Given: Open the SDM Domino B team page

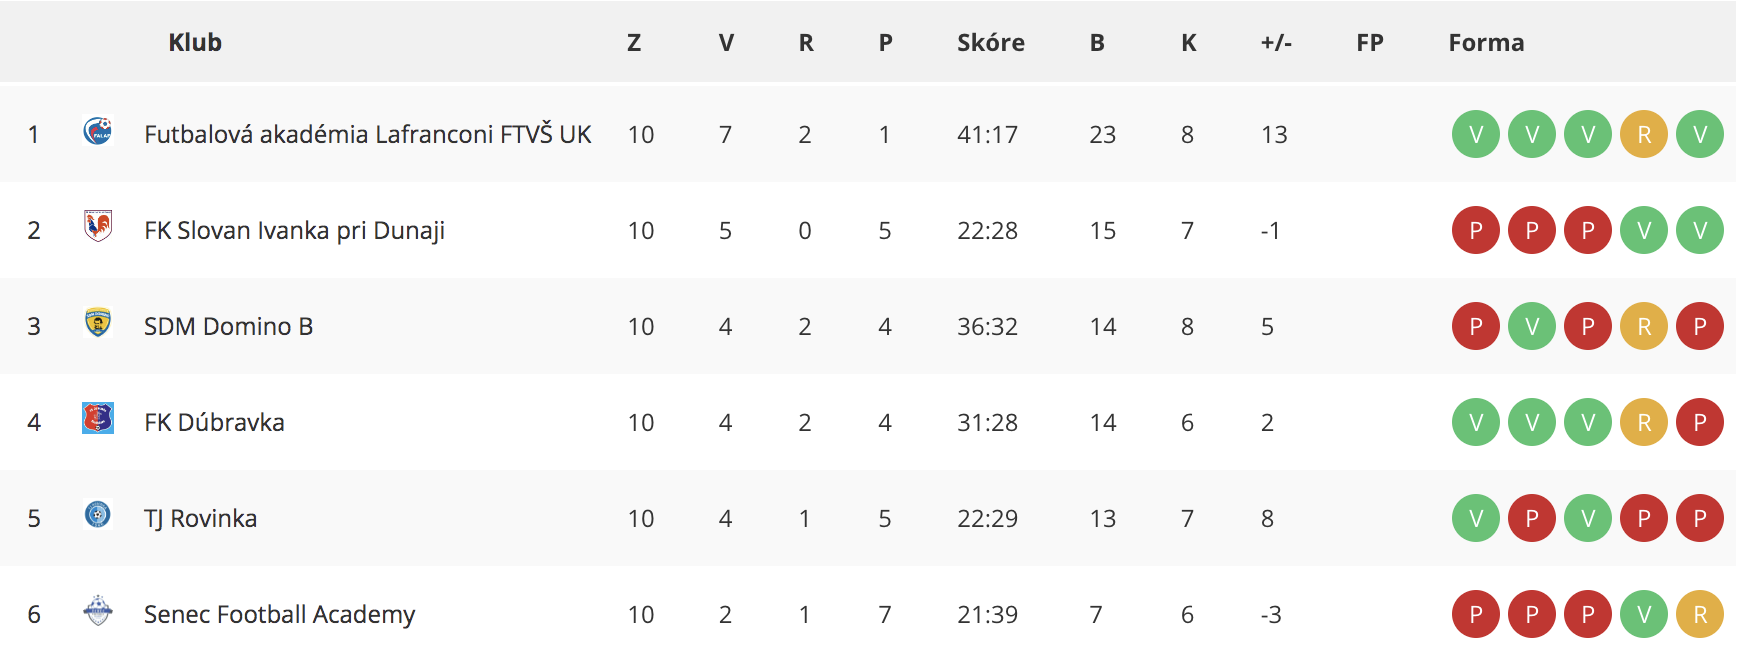Looking at the screenshot, I should coord(228,326).
